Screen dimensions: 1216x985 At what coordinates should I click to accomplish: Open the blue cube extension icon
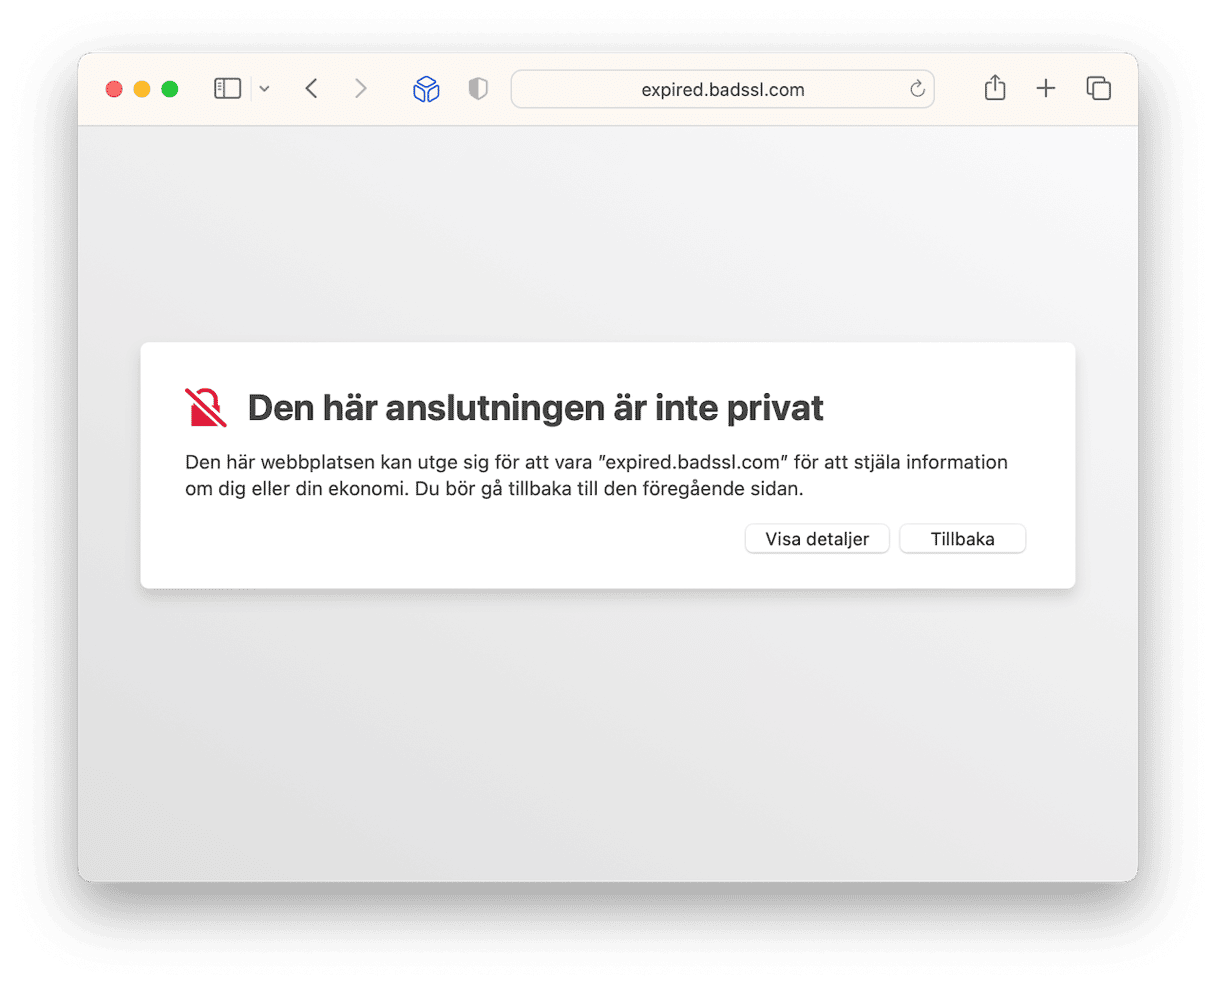click(x=427, y=89)
